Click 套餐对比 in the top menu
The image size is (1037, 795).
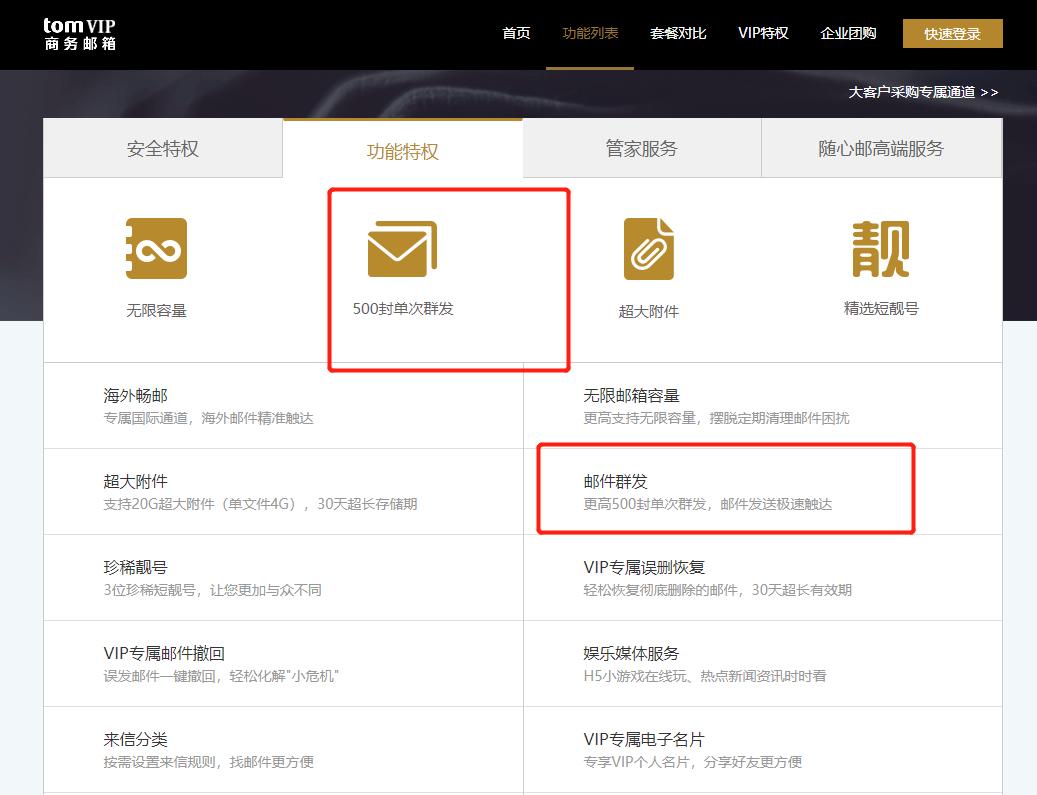[x=678, y=33]
